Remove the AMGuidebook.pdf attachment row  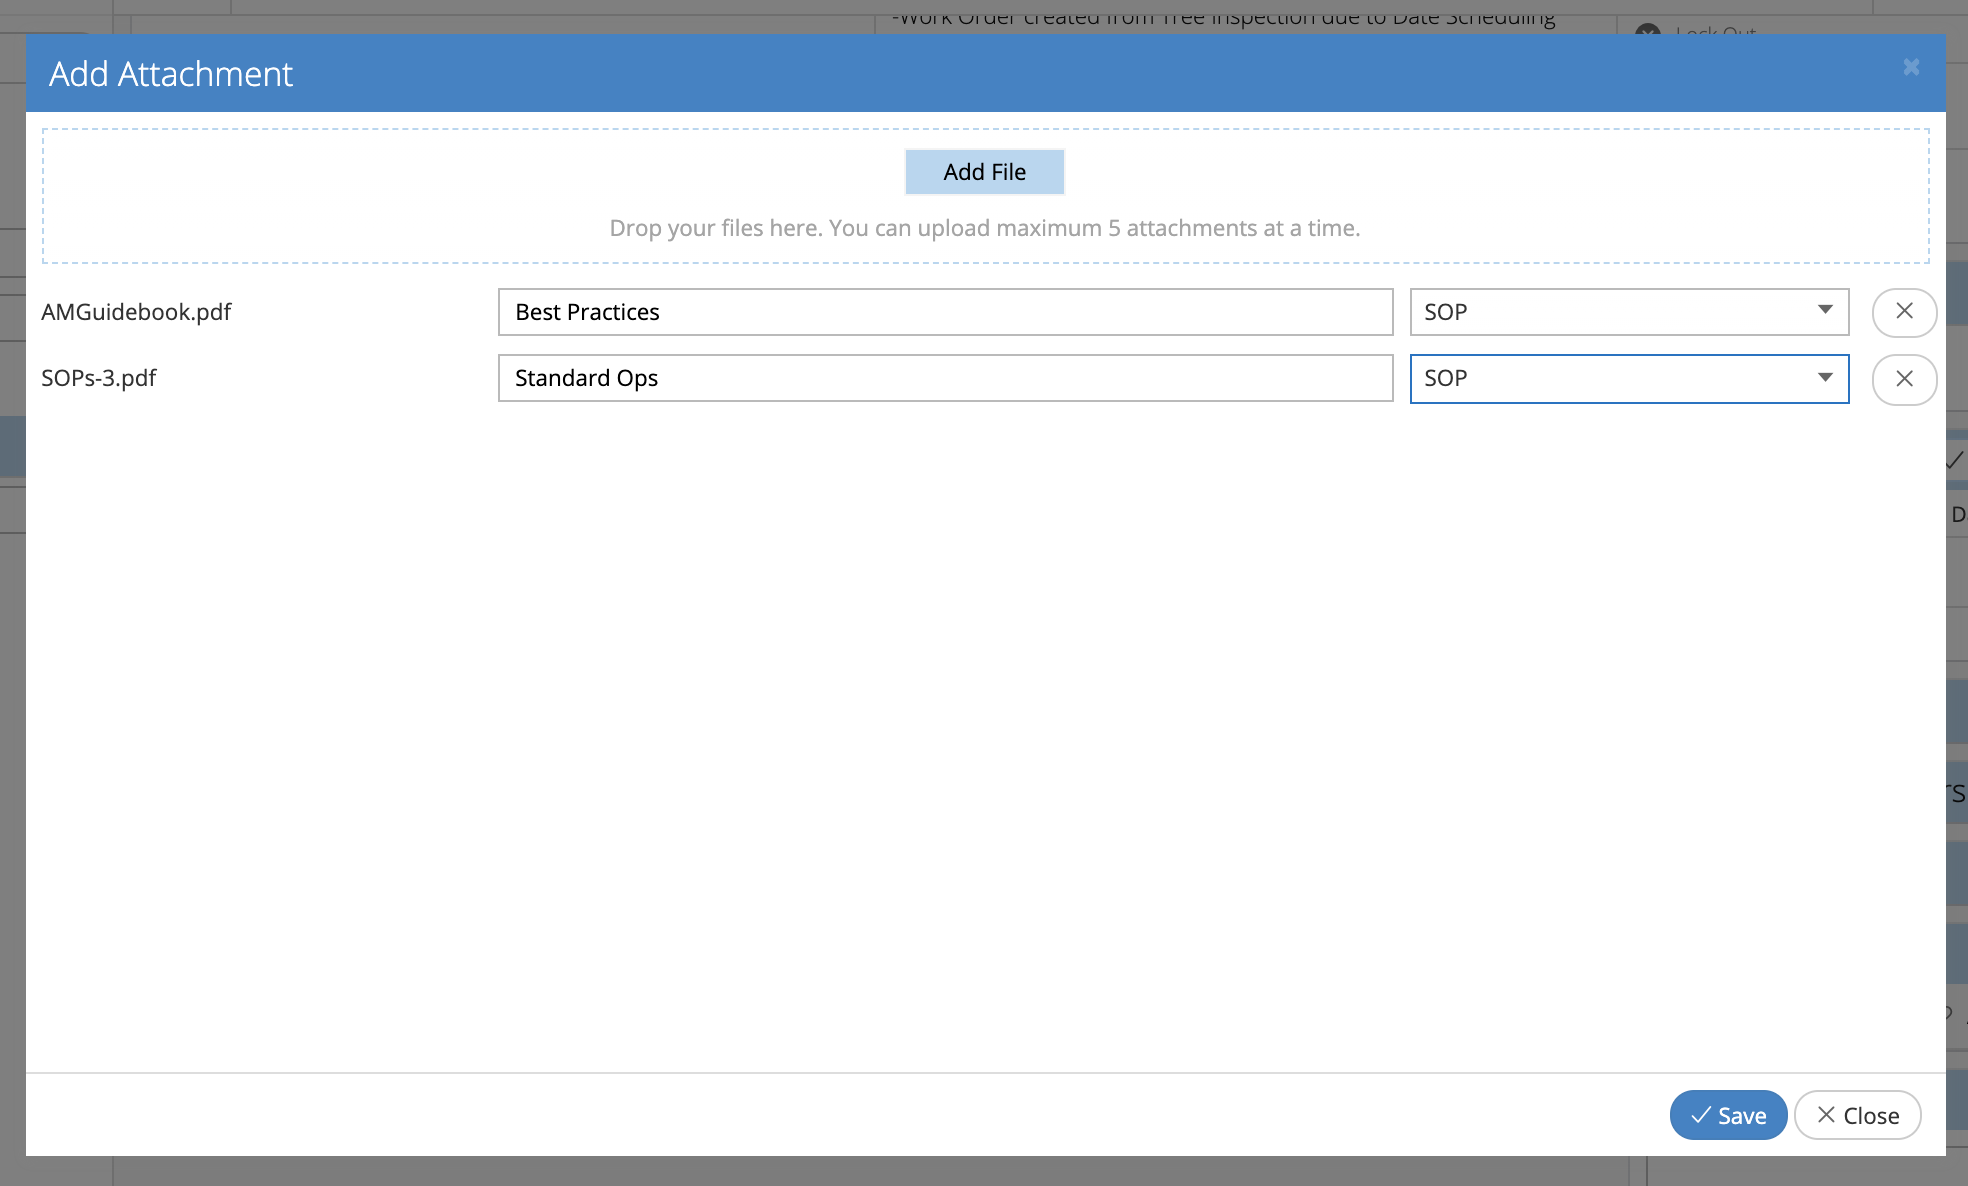(x=1904, y=312)
